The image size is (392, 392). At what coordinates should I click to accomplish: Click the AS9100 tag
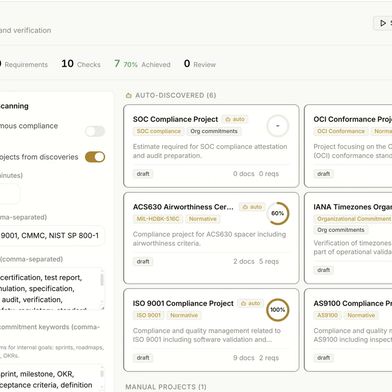tap(328, 315)
